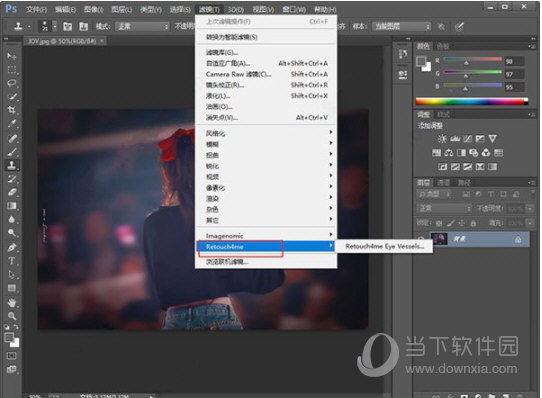Screen dimensions: 542x398
Task: Toggle lock transparent pixels
Action: click(439, 223)
